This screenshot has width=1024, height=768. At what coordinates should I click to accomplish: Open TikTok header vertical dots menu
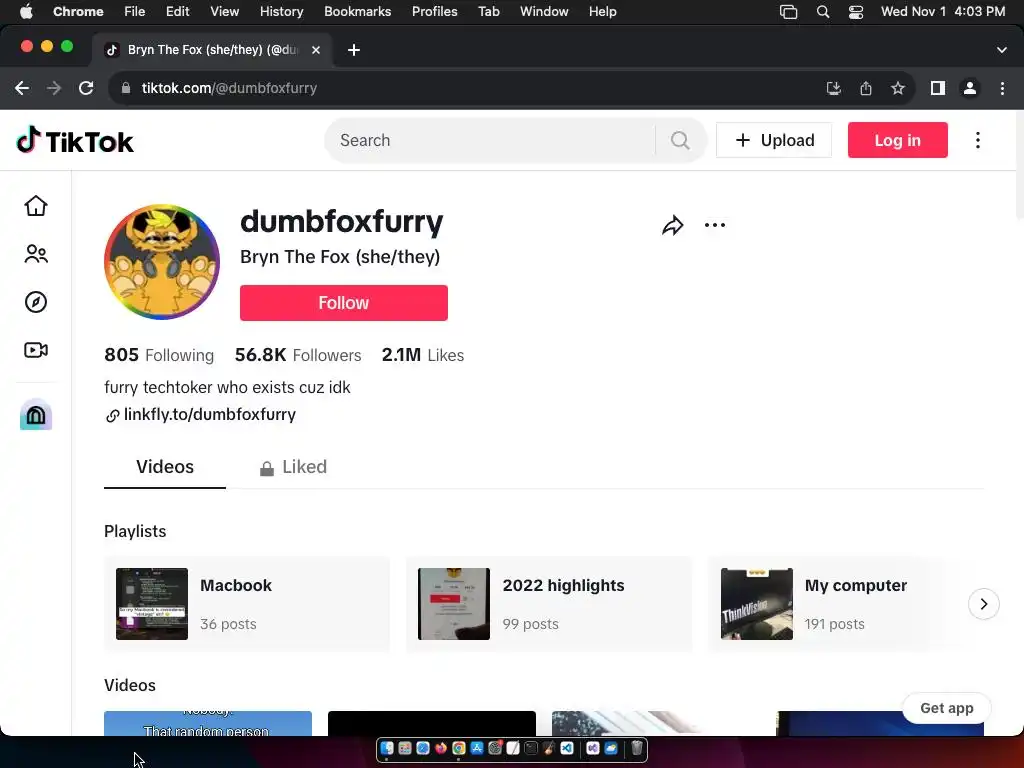[x=978, y=140]
